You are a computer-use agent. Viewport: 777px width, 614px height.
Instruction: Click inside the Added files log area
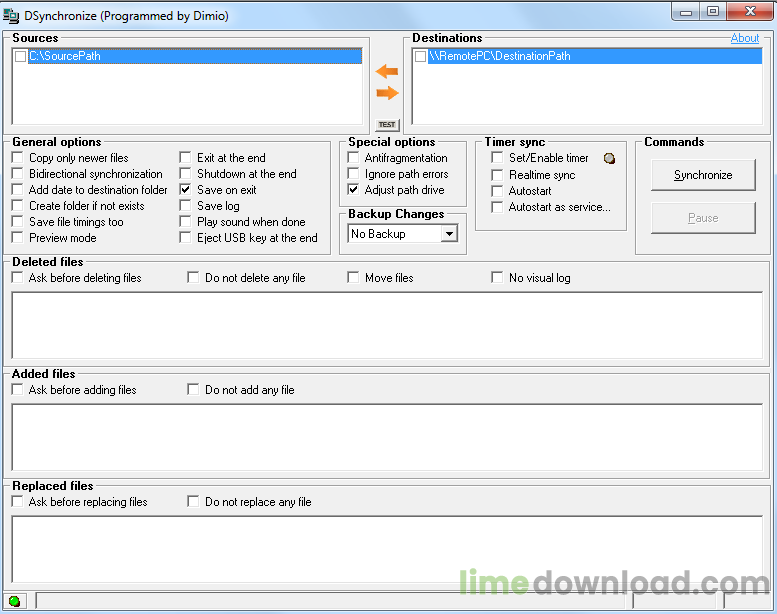click(388, 437)
